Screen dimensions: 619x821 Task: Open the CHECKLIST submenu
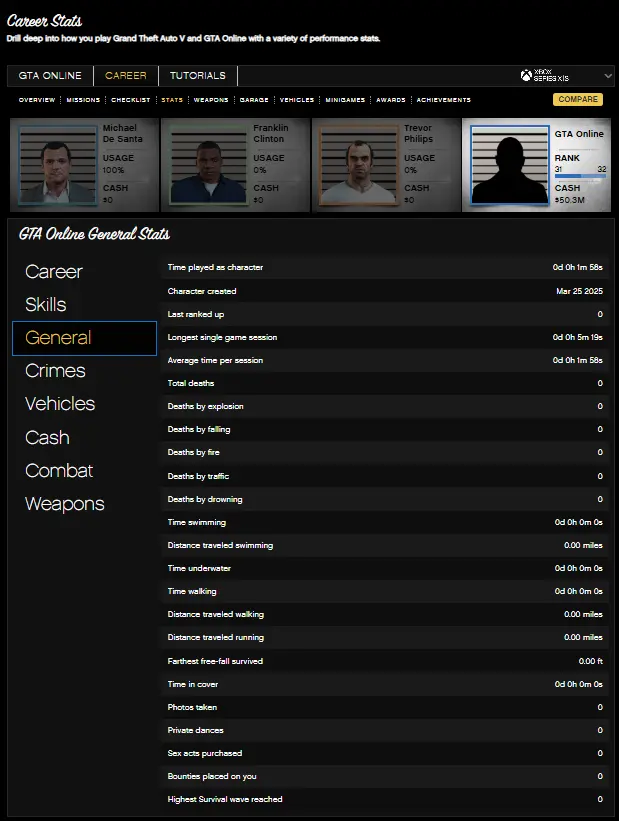point(130,99)
